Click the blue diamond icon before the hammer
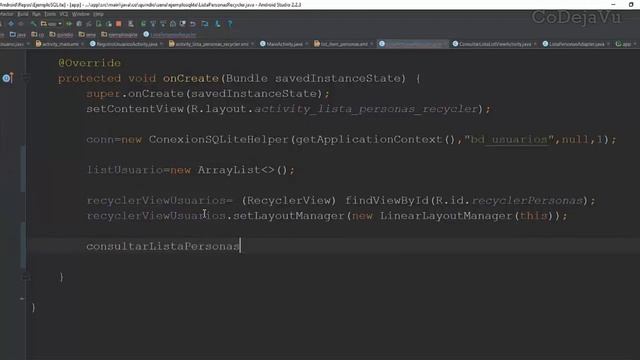Image resolution: width=640 pixels, height=360 pixels. click(11, 24)
